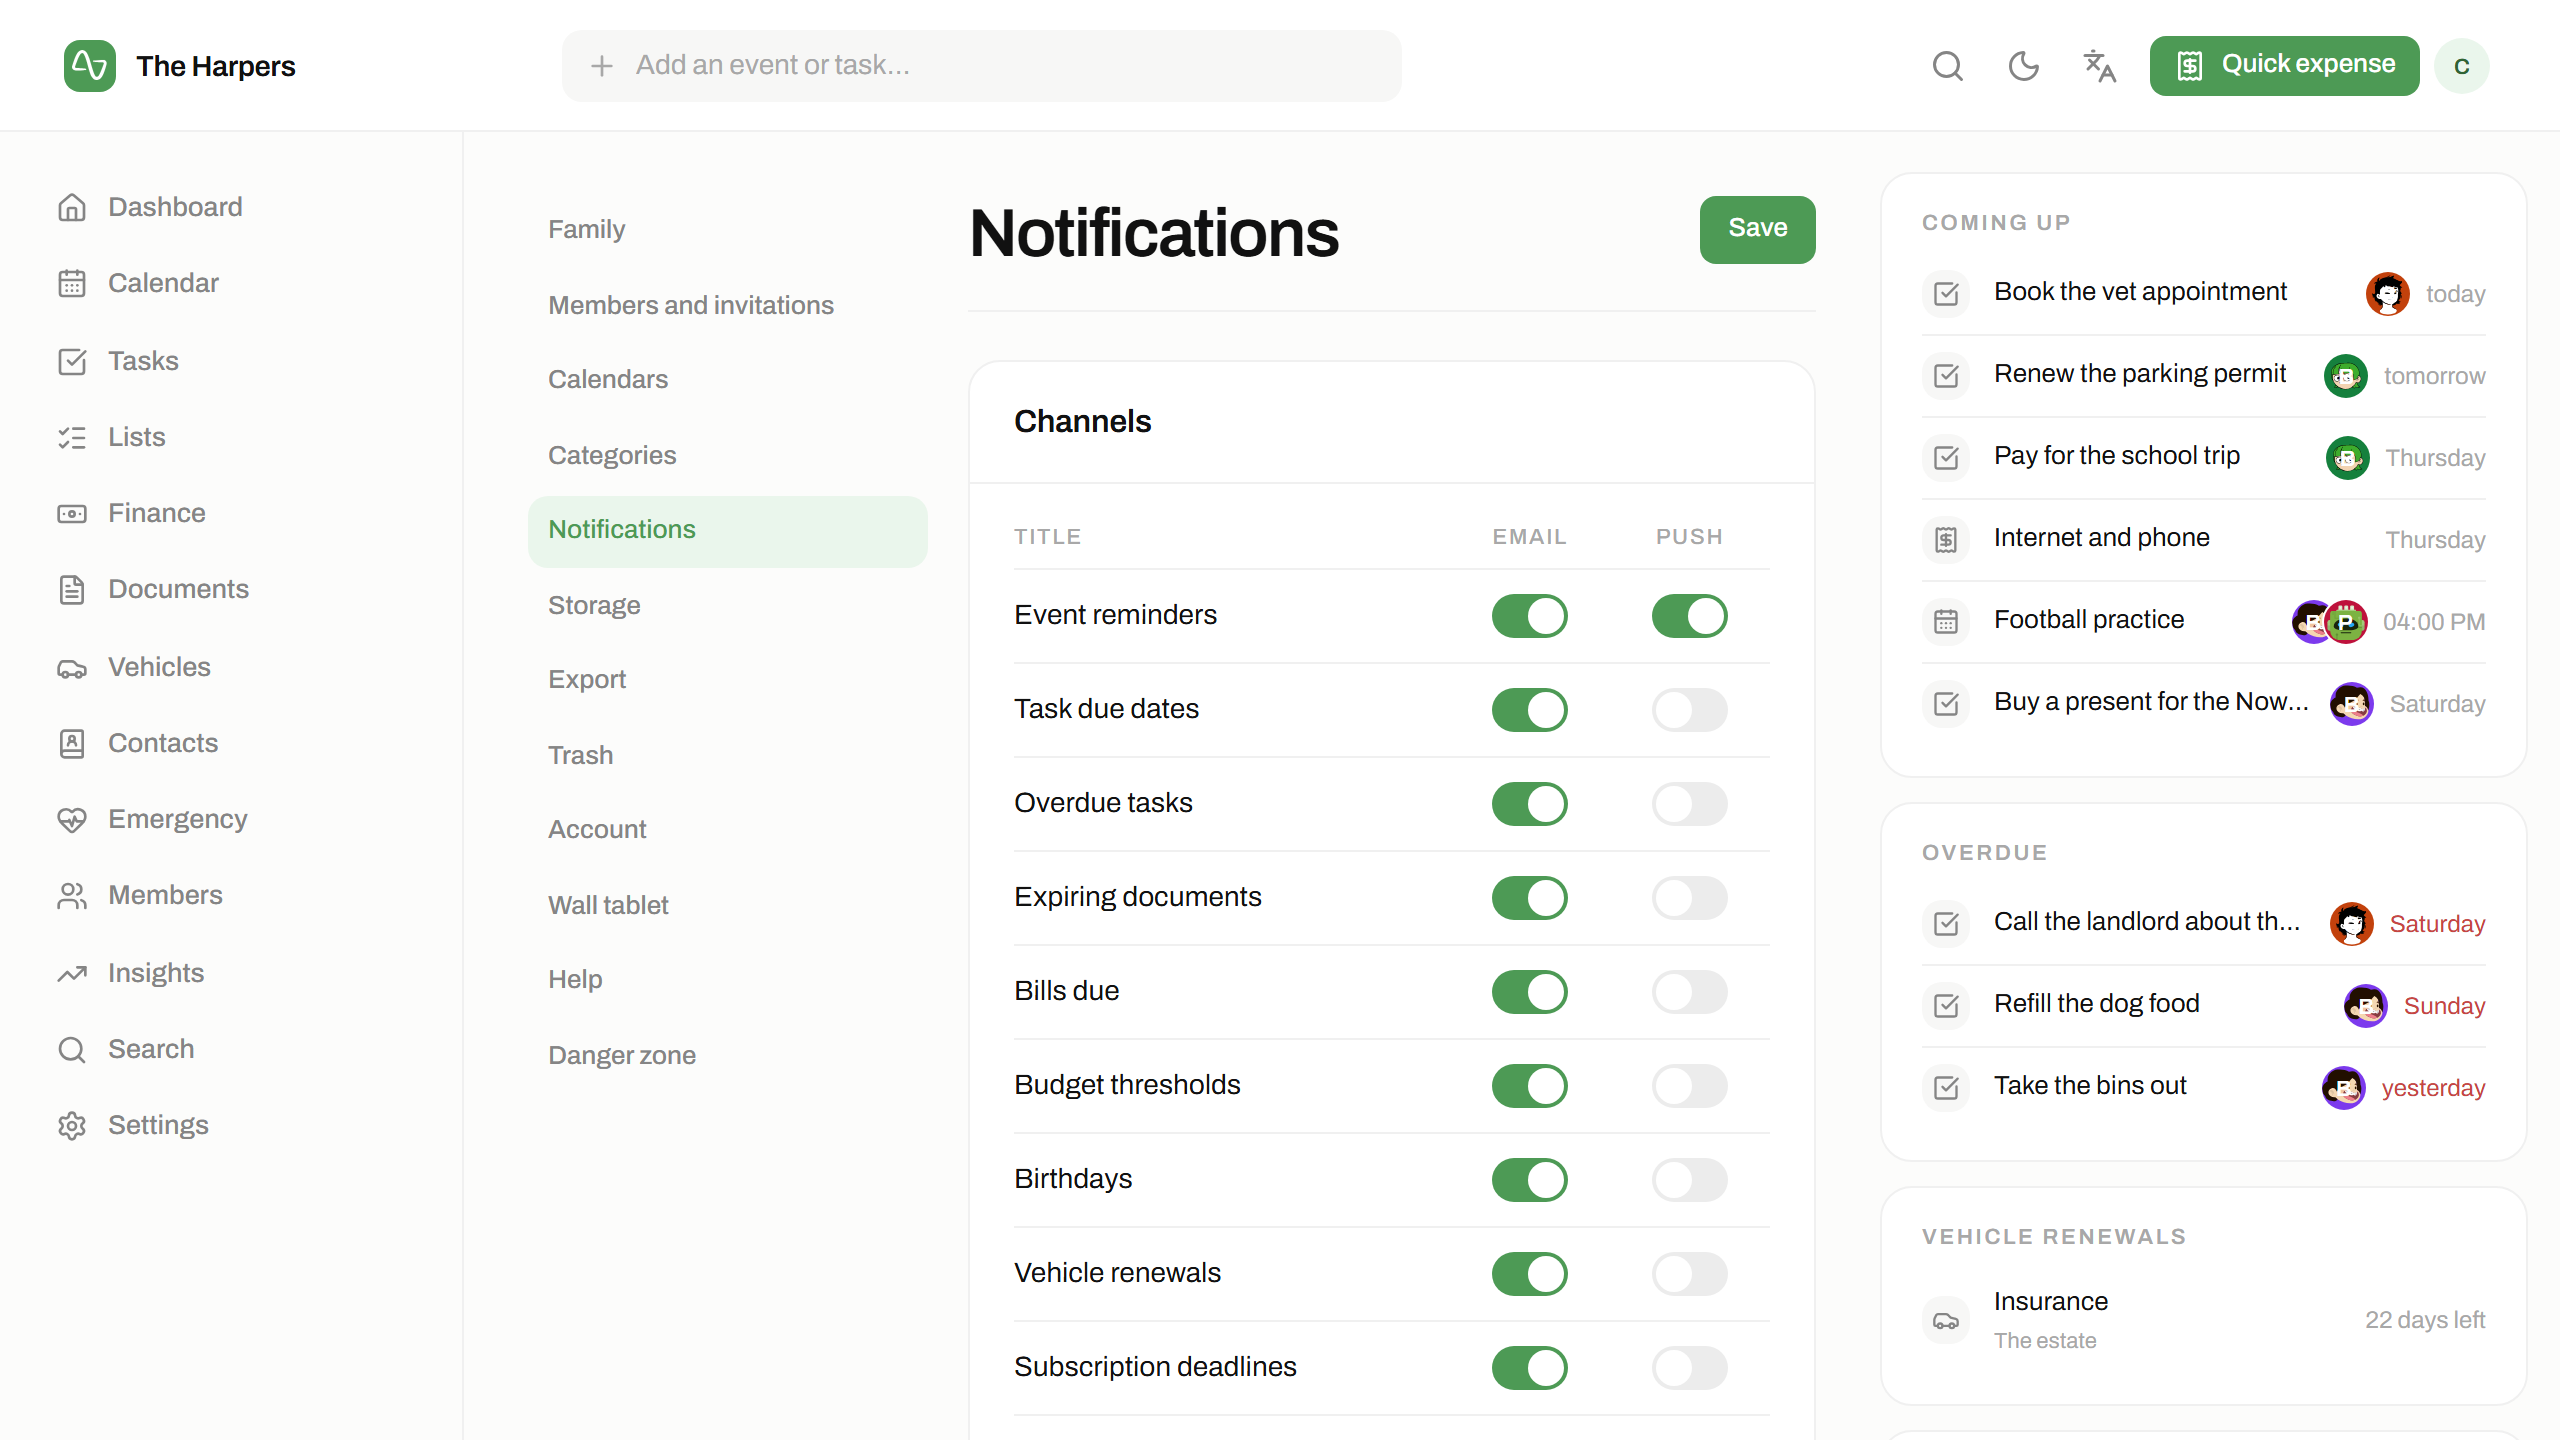Screen dimensions: 2560x1440
Task: Click the assignee avatar on Renew the parking permit
Action: click(2345, 376)
